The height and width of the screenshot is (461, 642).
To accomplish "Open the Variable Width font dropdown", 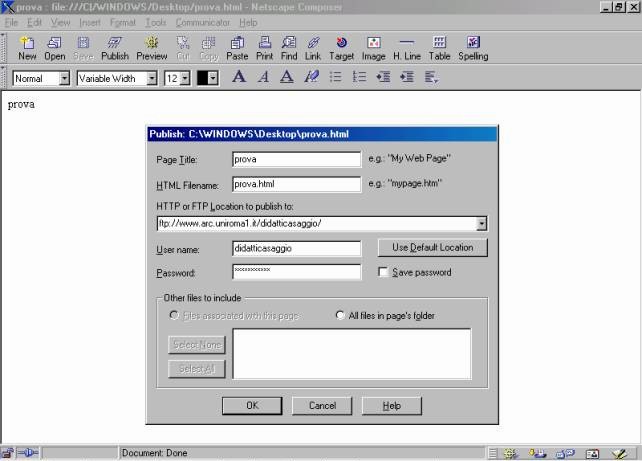I will click(x=152, y=78).
